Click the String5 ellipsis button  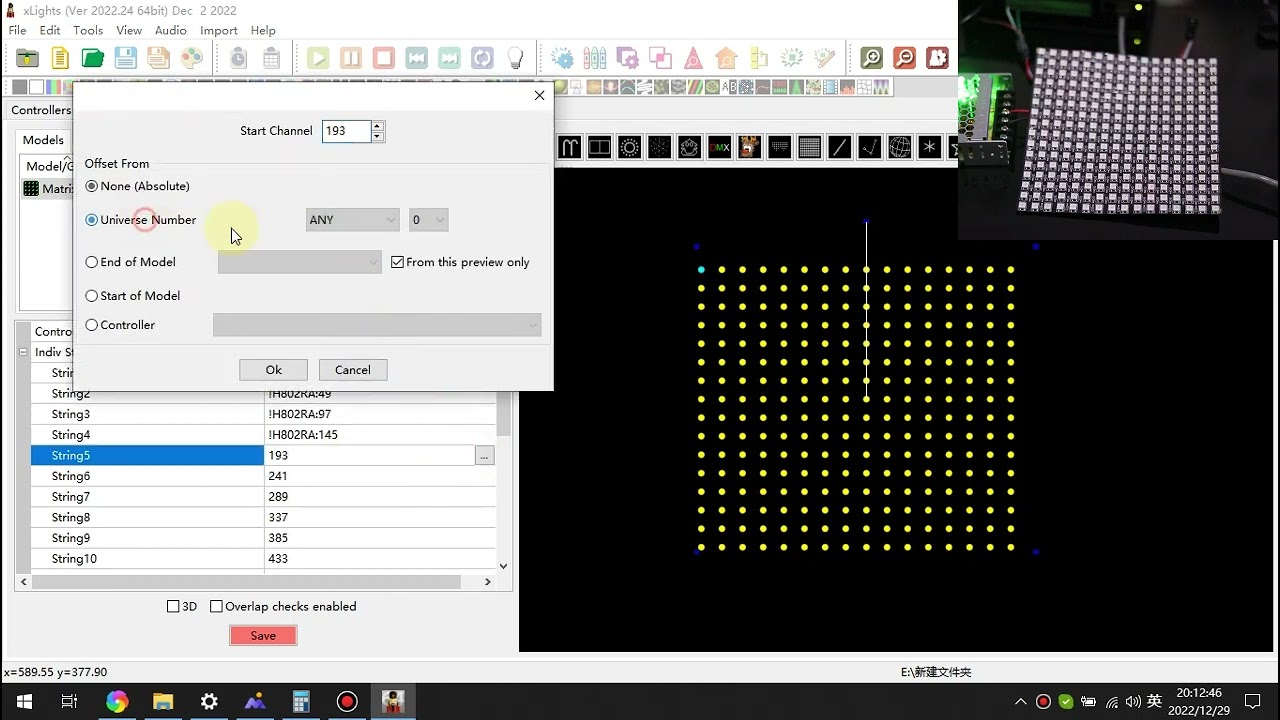484,455
